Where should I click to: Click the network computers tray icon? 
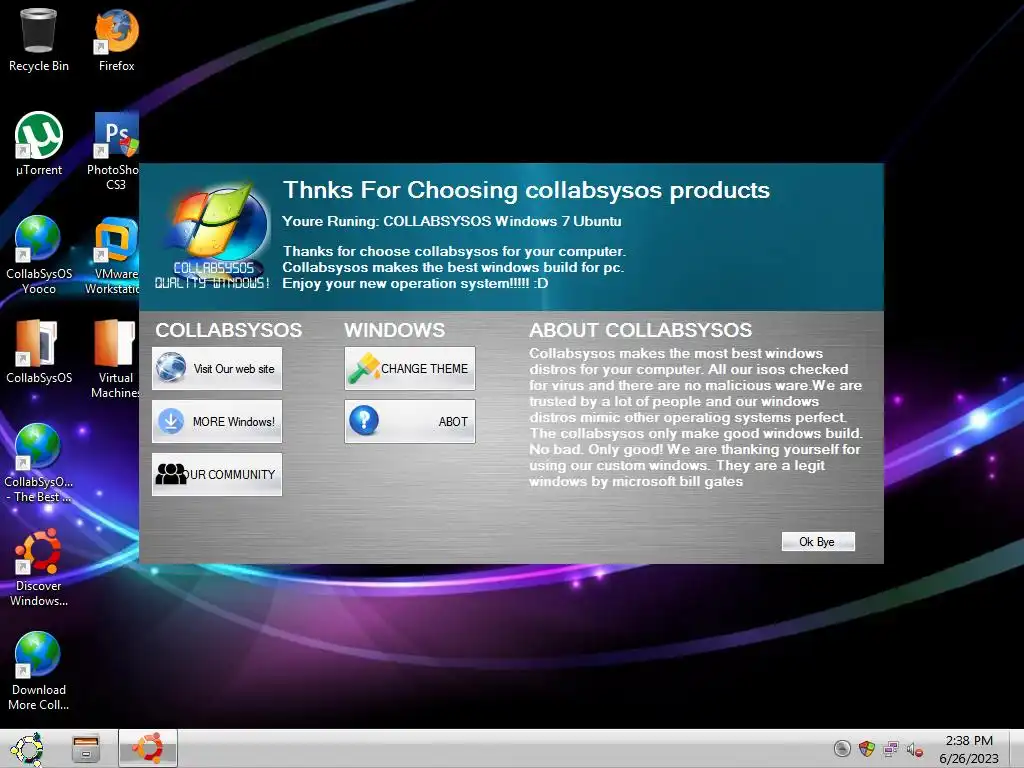coord(891,748)
